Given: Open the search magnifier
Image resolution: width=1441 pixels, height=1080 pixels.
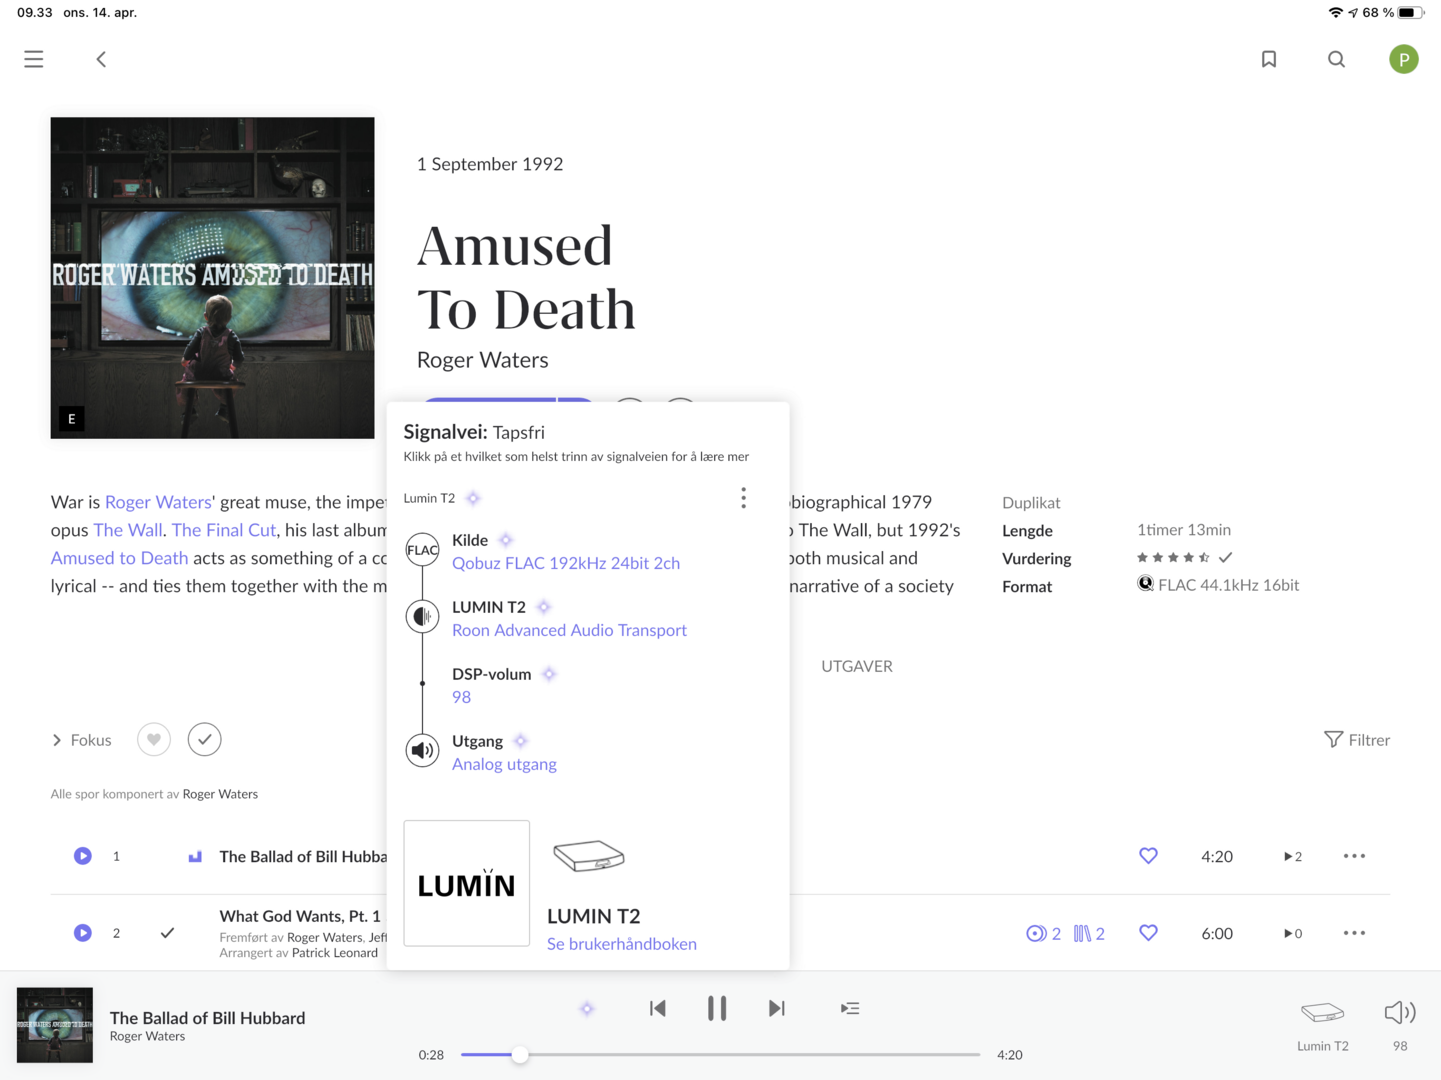Looking at the screenshot, I should (1336, 59).
